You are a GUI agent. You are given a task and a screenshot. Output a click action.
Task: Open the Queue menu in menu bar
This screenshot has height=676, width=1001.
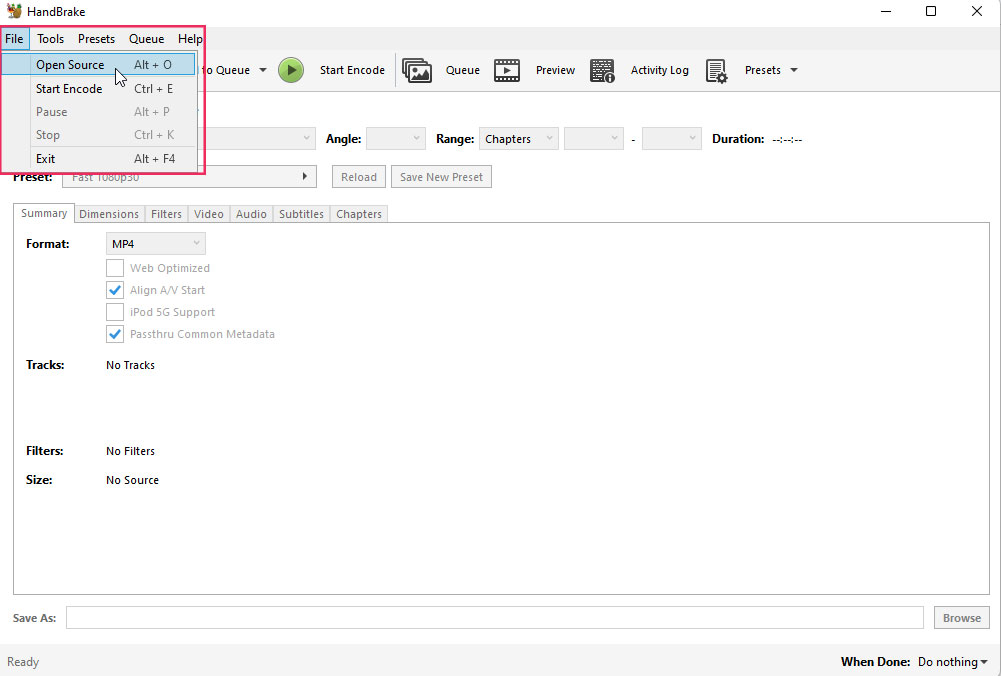146,39
